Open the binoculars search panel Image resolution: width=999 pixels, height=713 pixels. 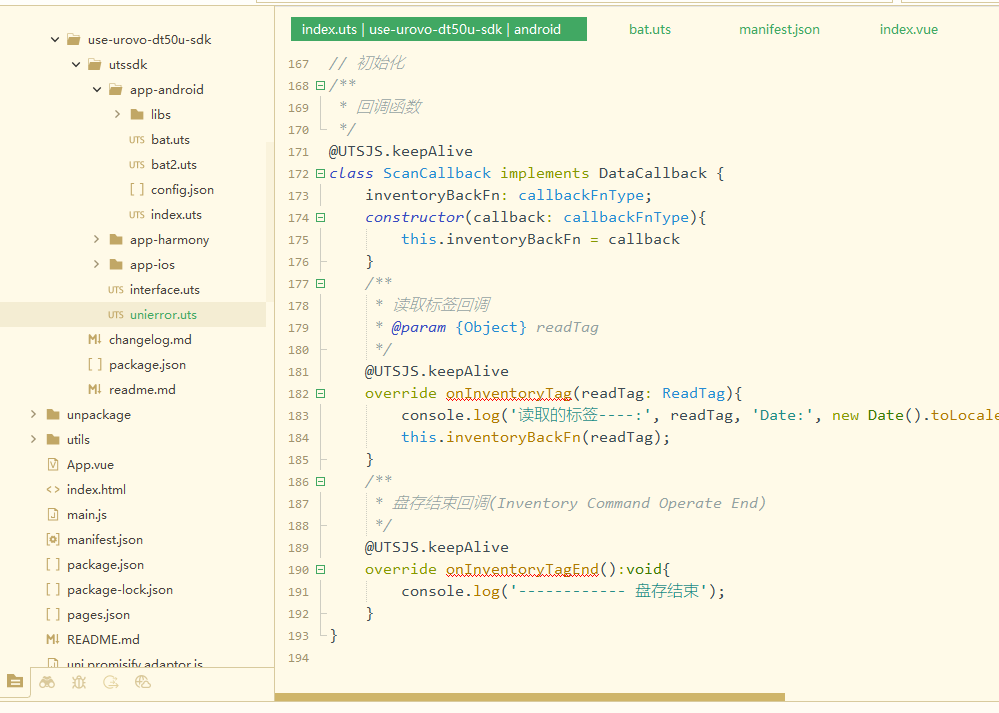[47, 682]
